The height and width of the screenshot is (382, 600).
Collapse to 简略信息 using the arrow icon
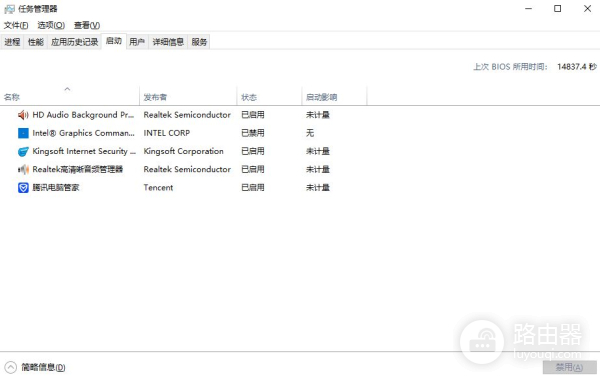11,367
